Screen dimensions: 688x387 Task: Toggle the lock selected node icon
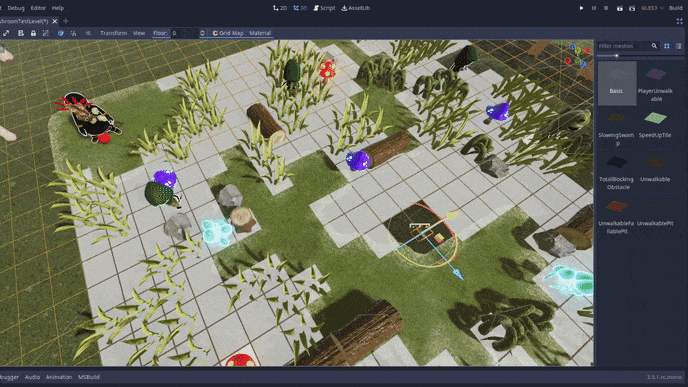click(x=33, y=33)
